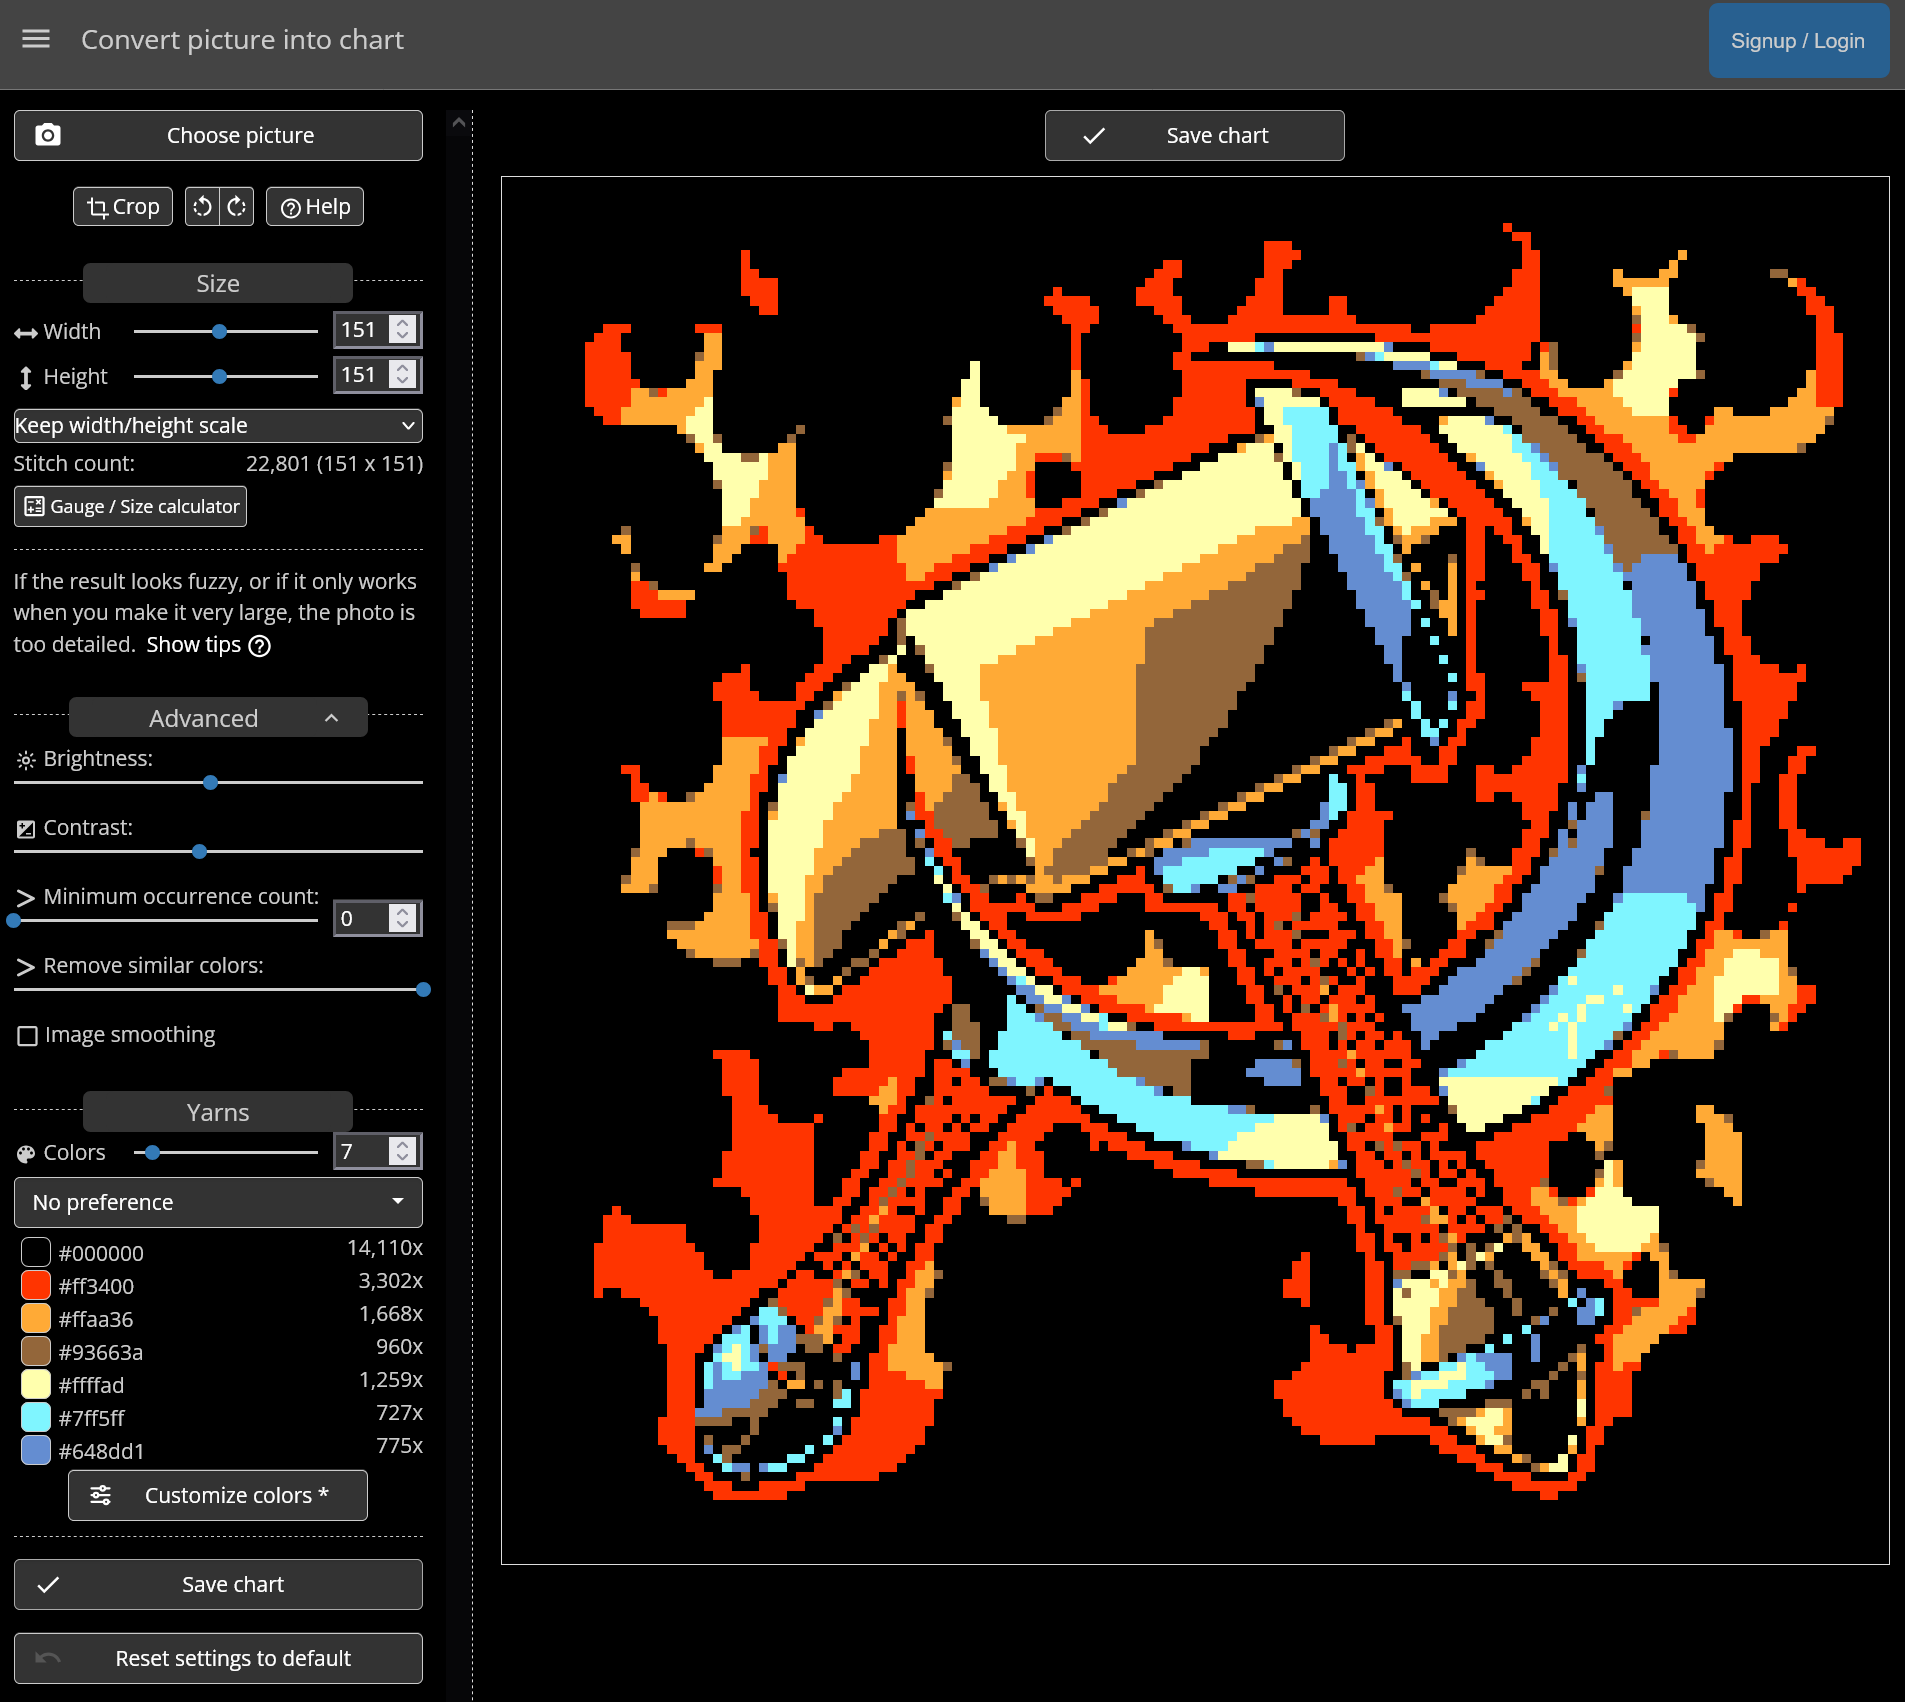Click the #648dd1 blue color swatch
The width and height of the screenshot is (1905, 1702).
coord(36,1450)
